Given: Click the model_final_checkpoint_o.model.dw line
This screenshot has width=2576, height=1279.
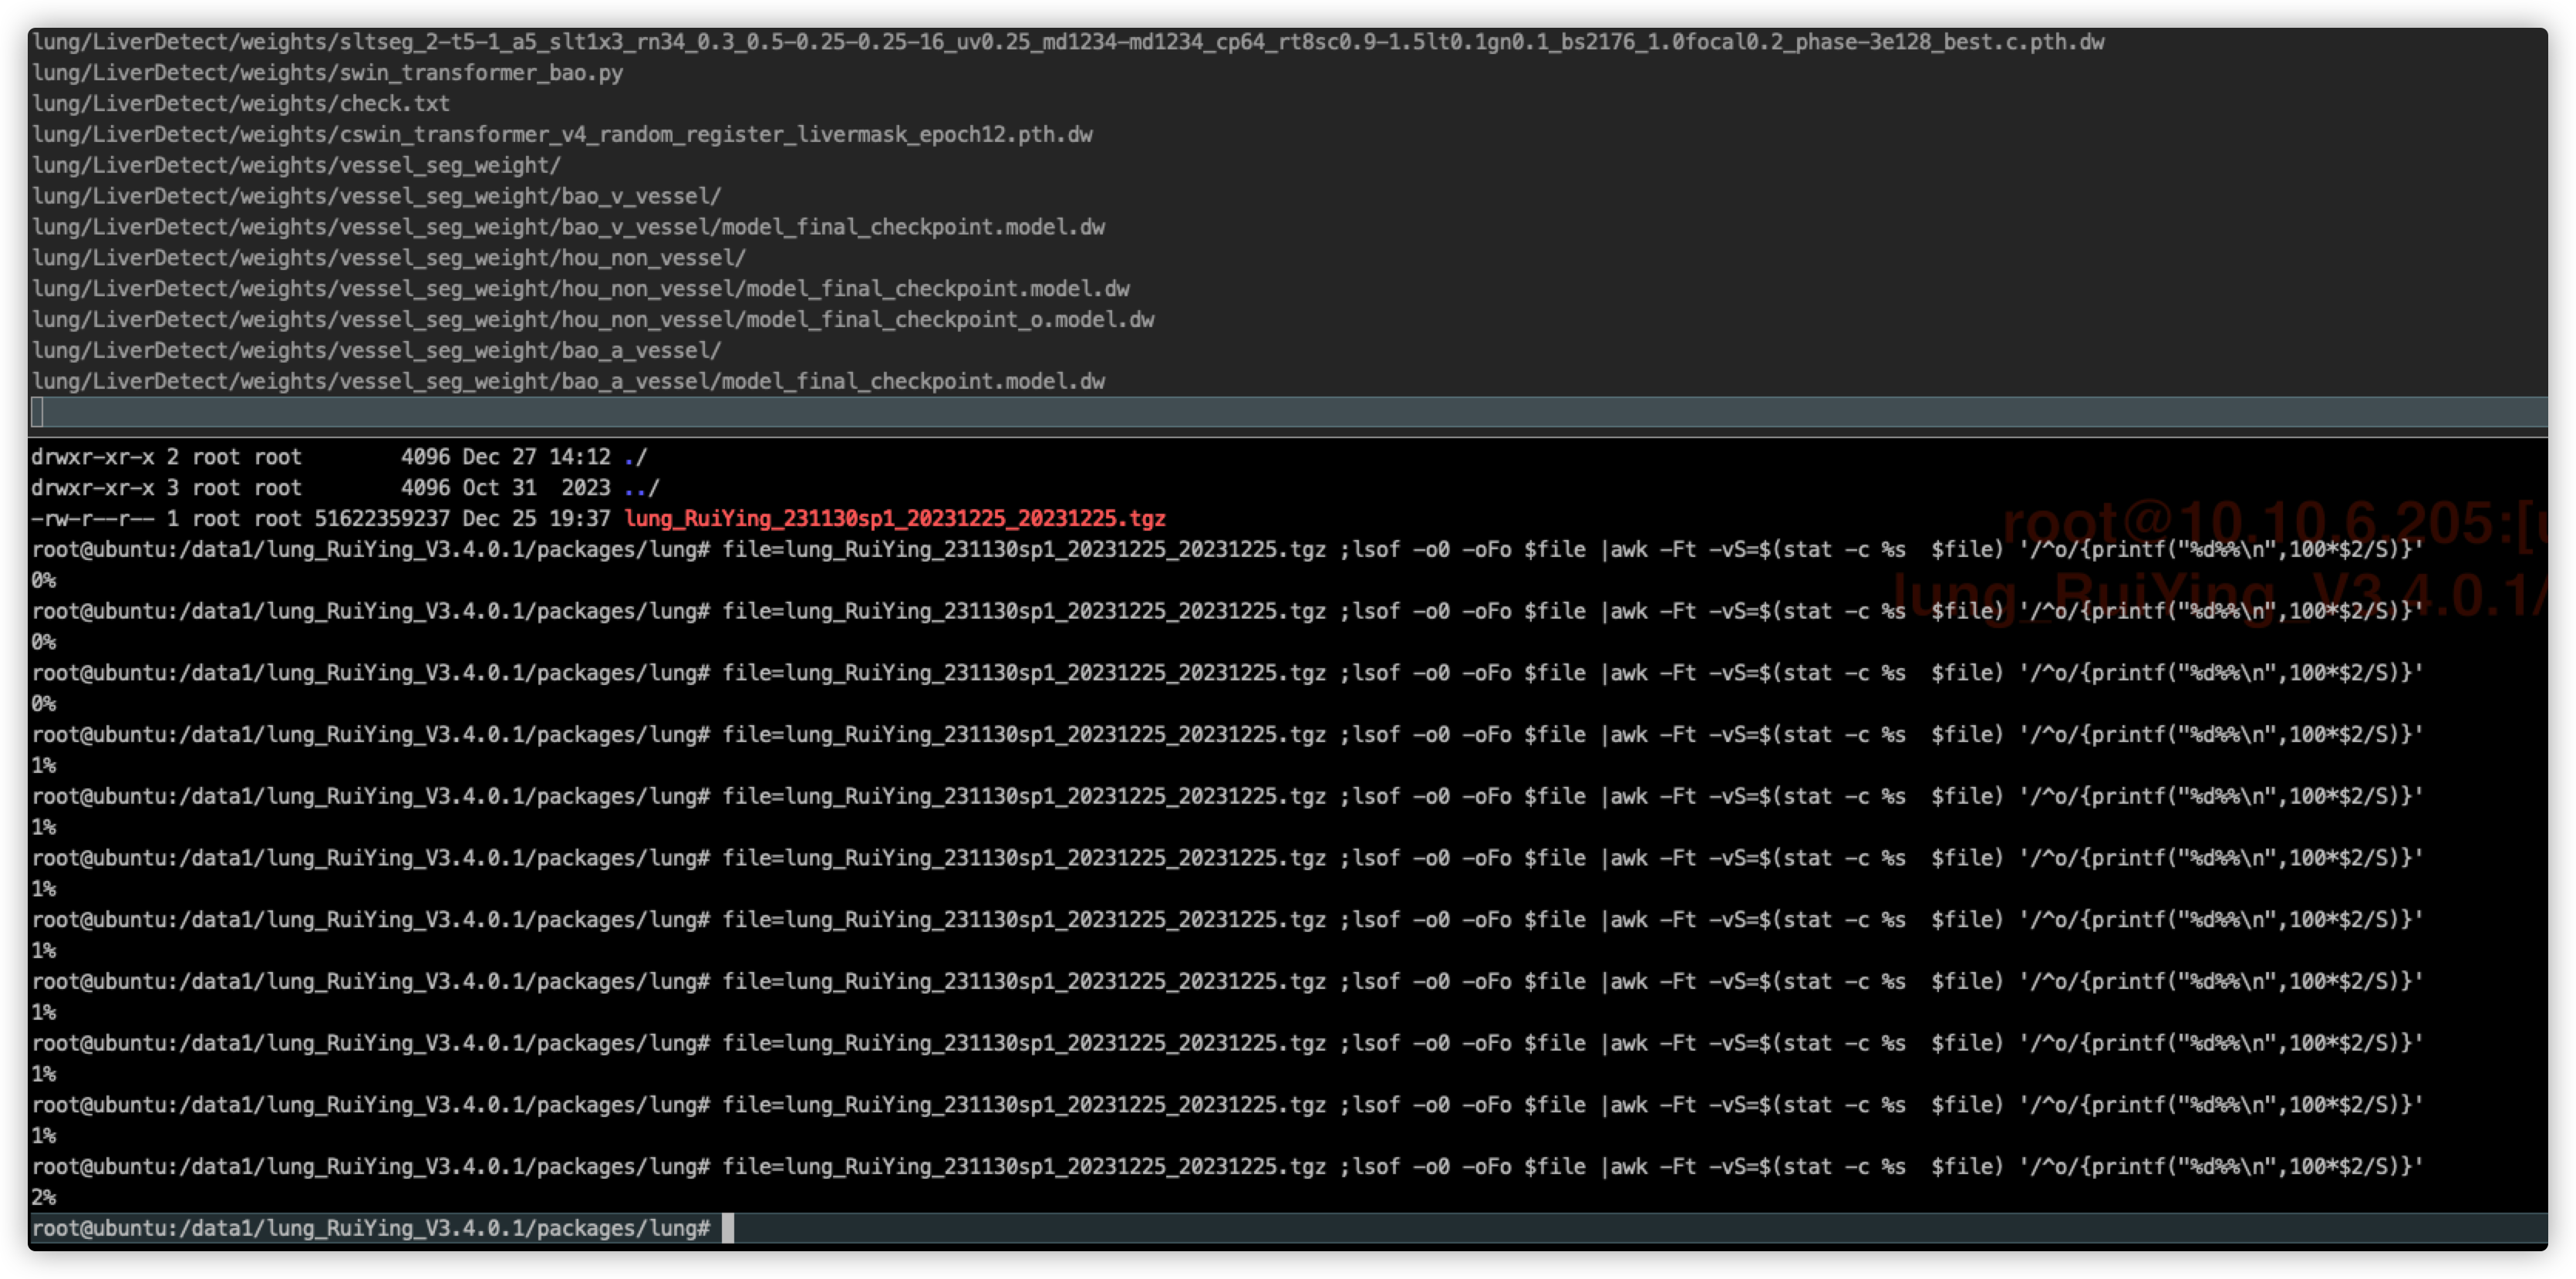Looking at the screenshot, I should pyautogui.click(x=592, y=321).
